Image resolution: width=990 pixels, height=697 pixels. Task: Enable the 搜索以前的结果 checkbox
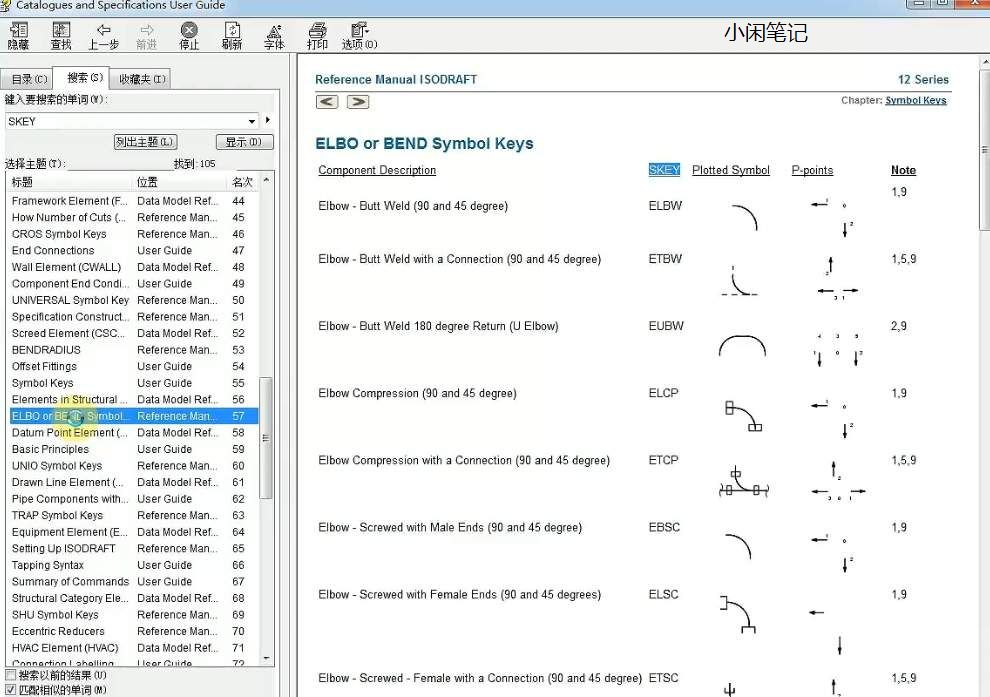pyautogui.click(x=11, y=676)
